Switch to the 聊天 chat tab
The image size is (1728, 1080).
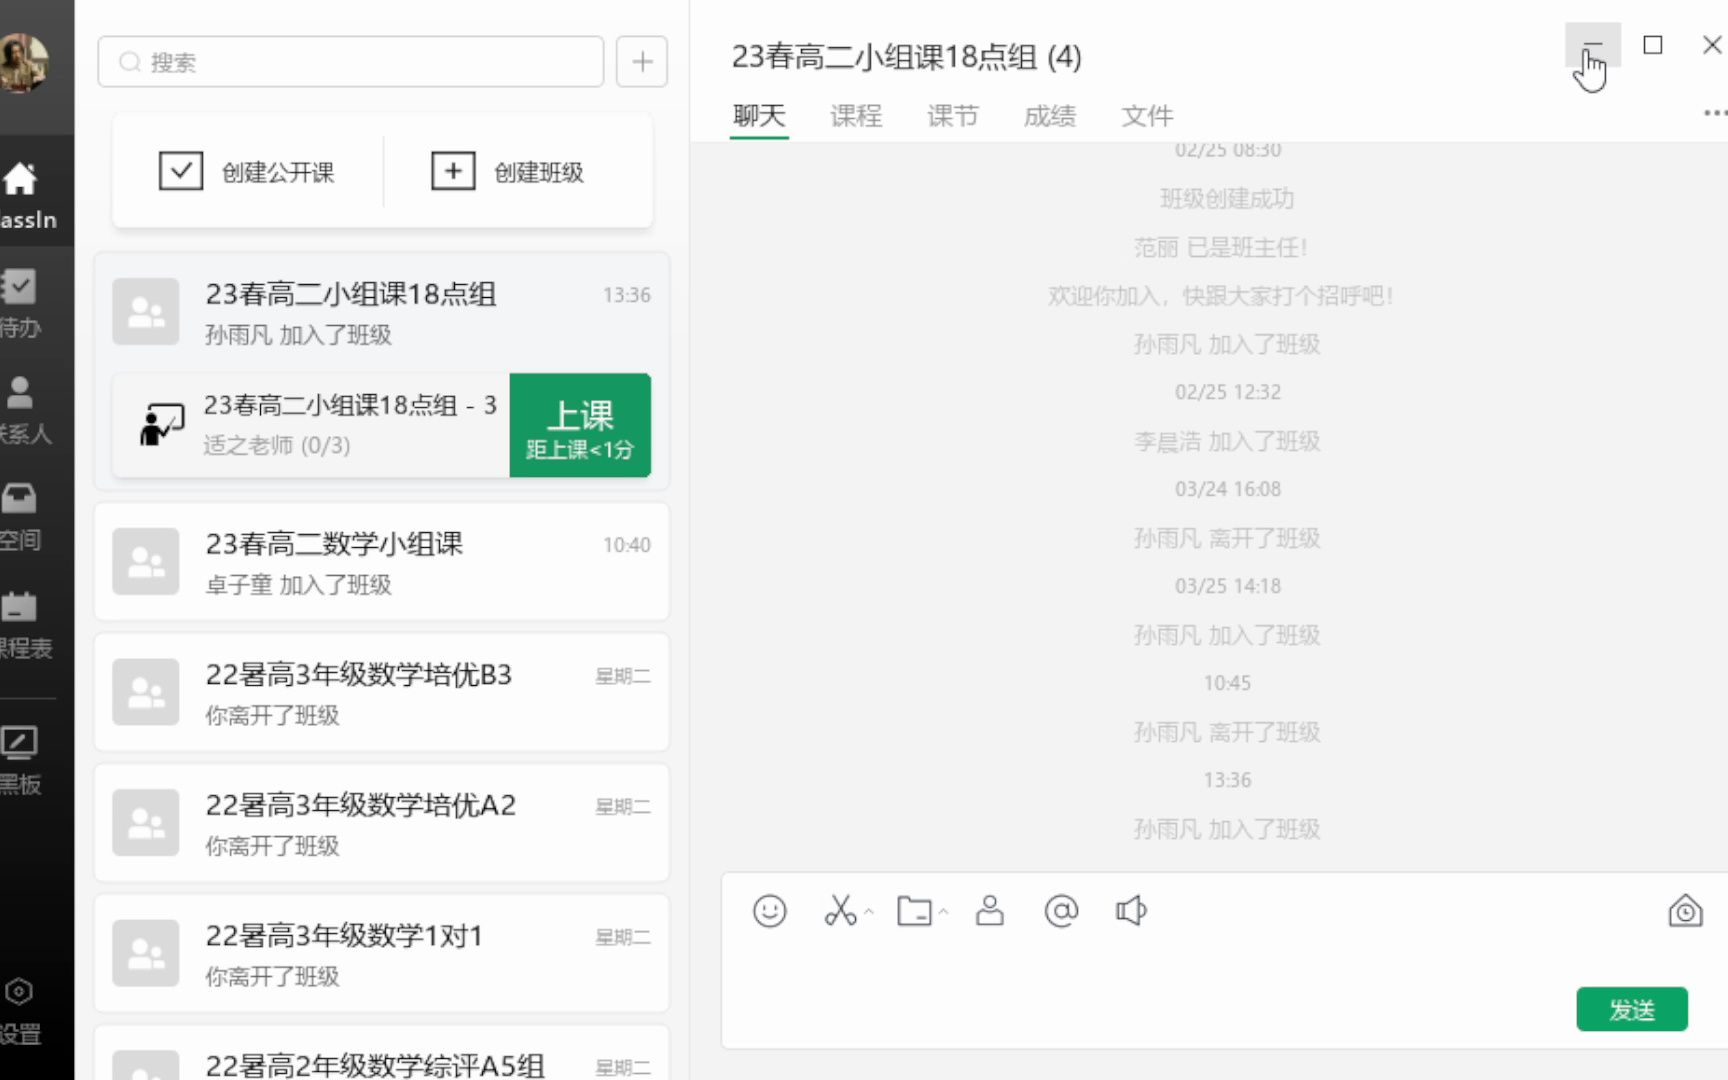[x=759, y=116]
